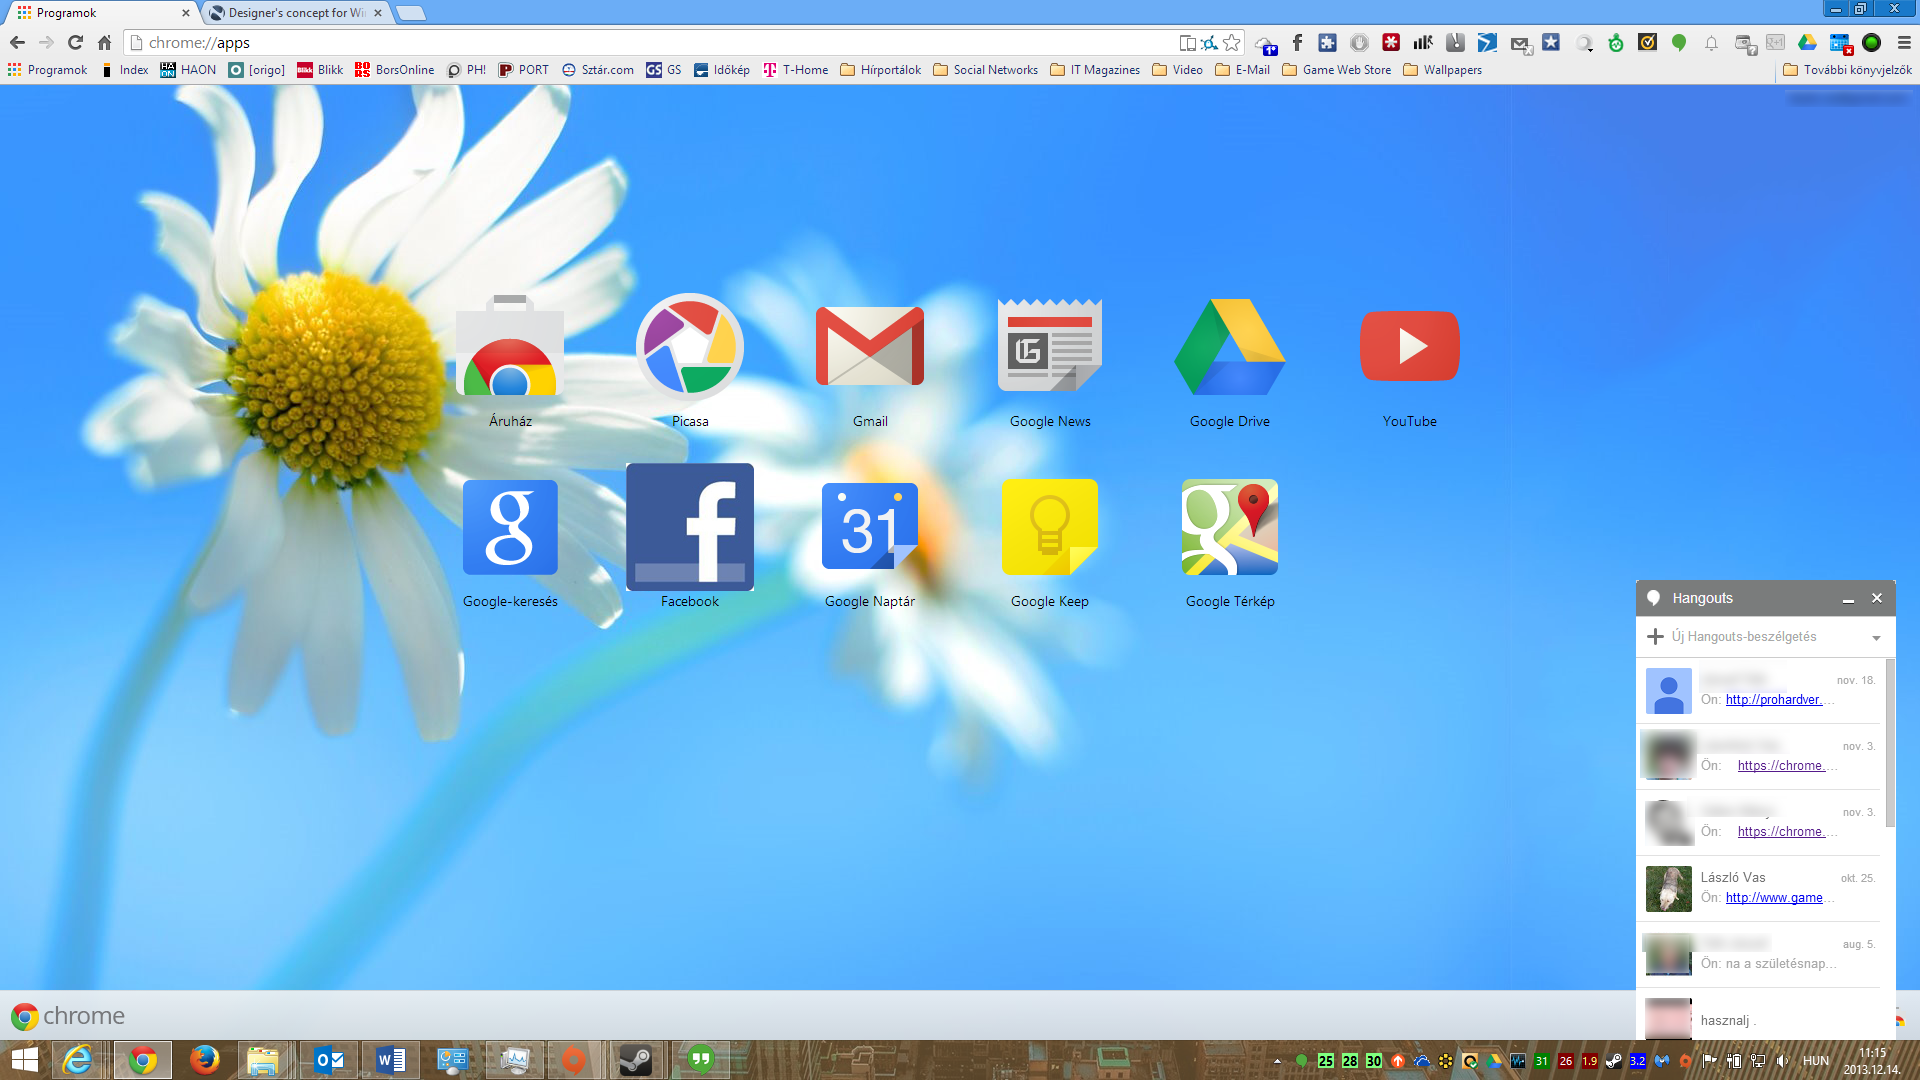Click the Facebook extension icon in toolbar
The width and height of the screenshot is (1920, 1080).
(1297, 42)
